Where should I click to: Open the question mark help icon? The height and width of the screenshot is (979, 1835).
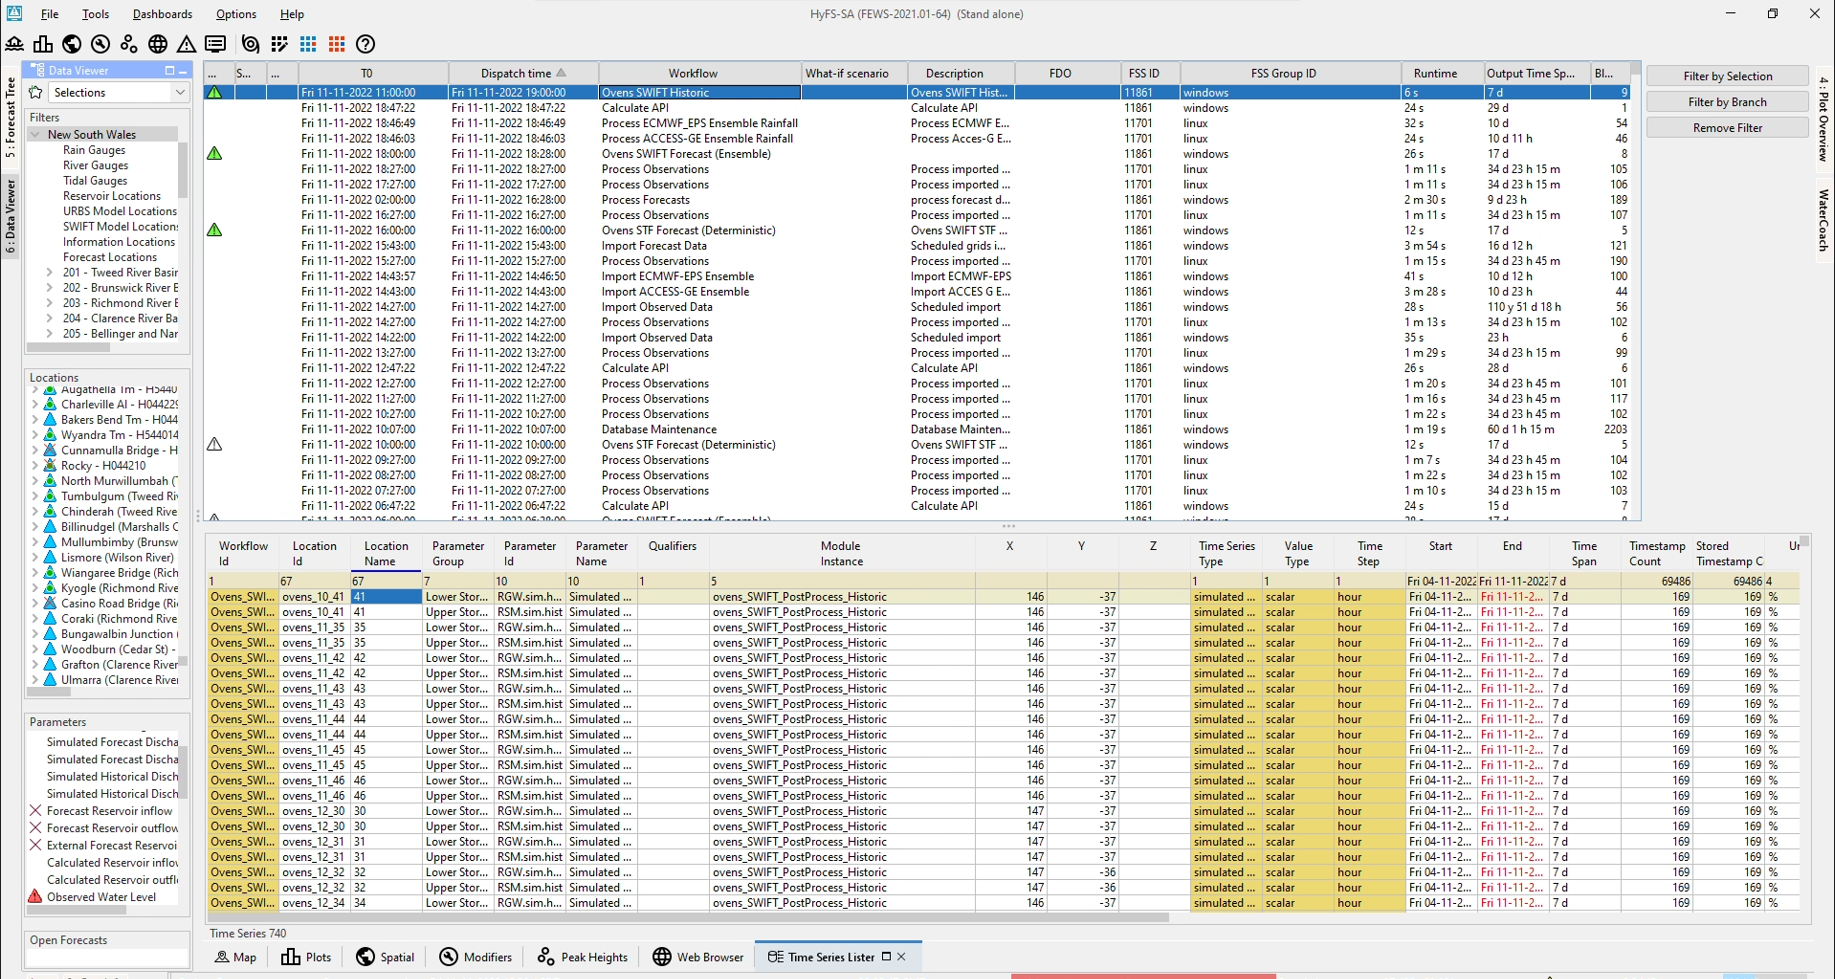coord(366,44)
